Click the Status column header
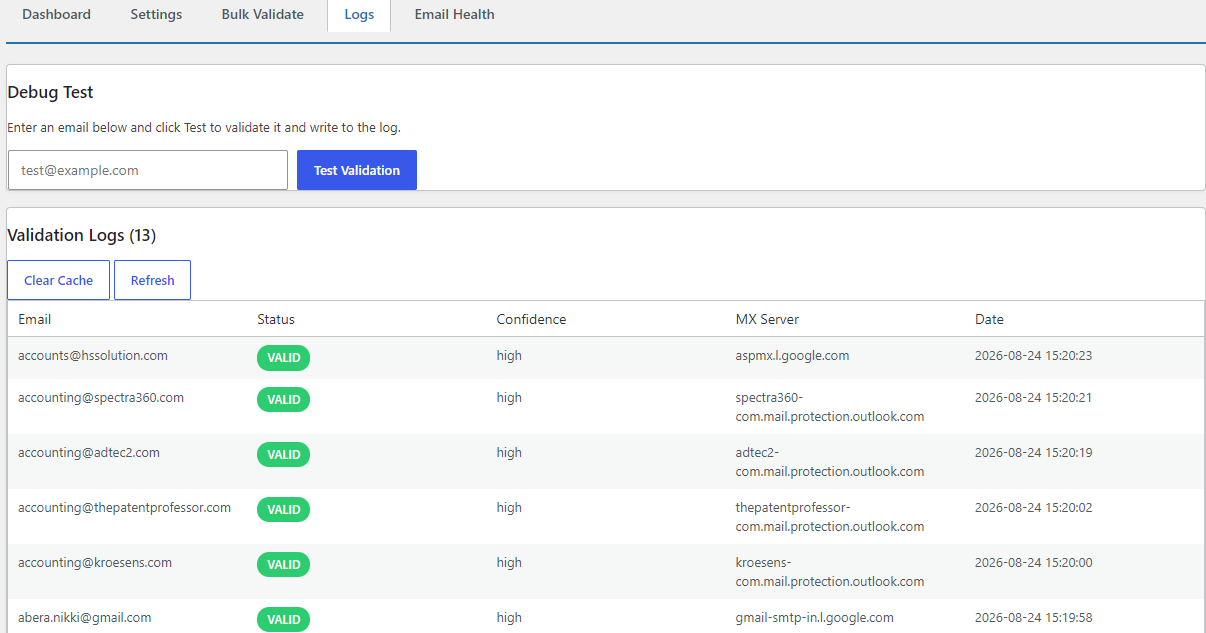1206x633 pixels. (276, 319)
